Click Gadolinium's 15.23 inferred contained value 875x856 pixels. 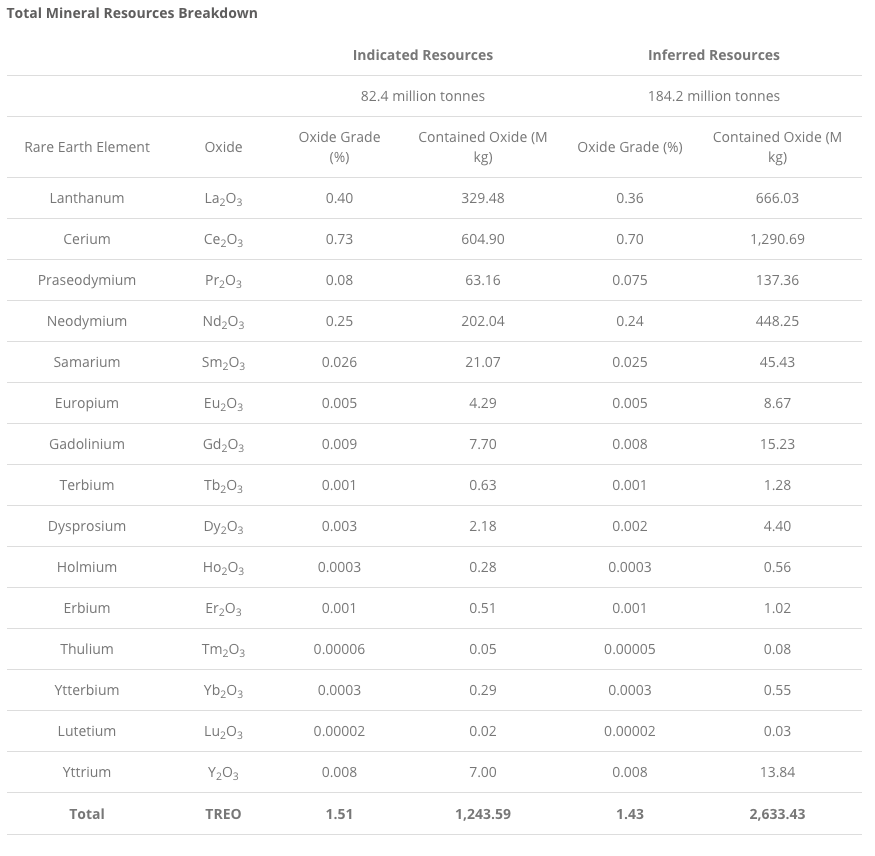point(776,444)
